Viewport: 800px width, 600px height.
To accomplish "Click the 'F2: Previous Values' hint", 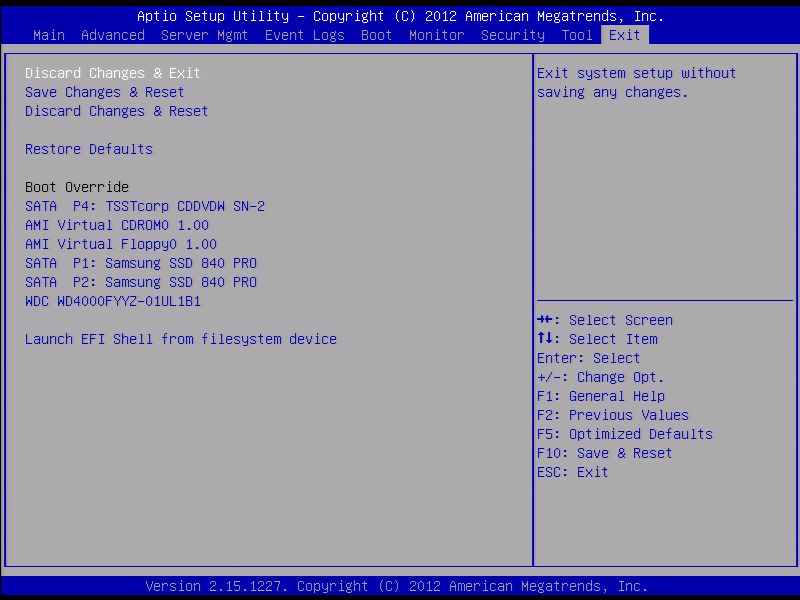I will (613, 415).
